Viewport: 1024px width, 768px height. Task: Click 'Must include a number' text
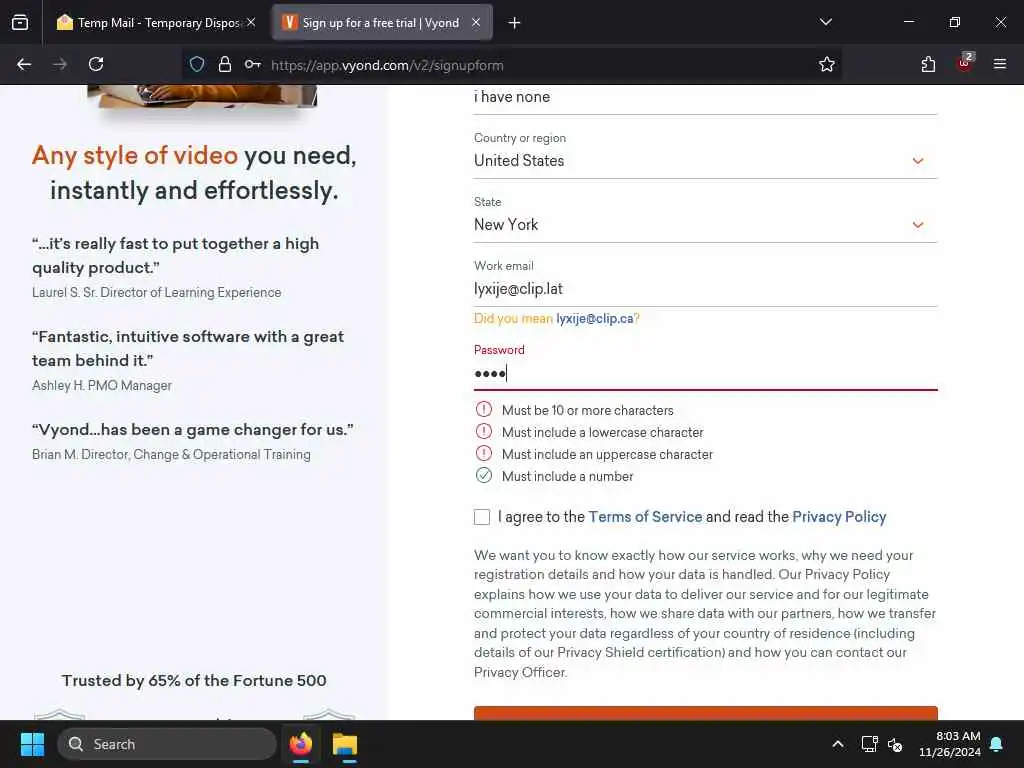pos(568,476)
